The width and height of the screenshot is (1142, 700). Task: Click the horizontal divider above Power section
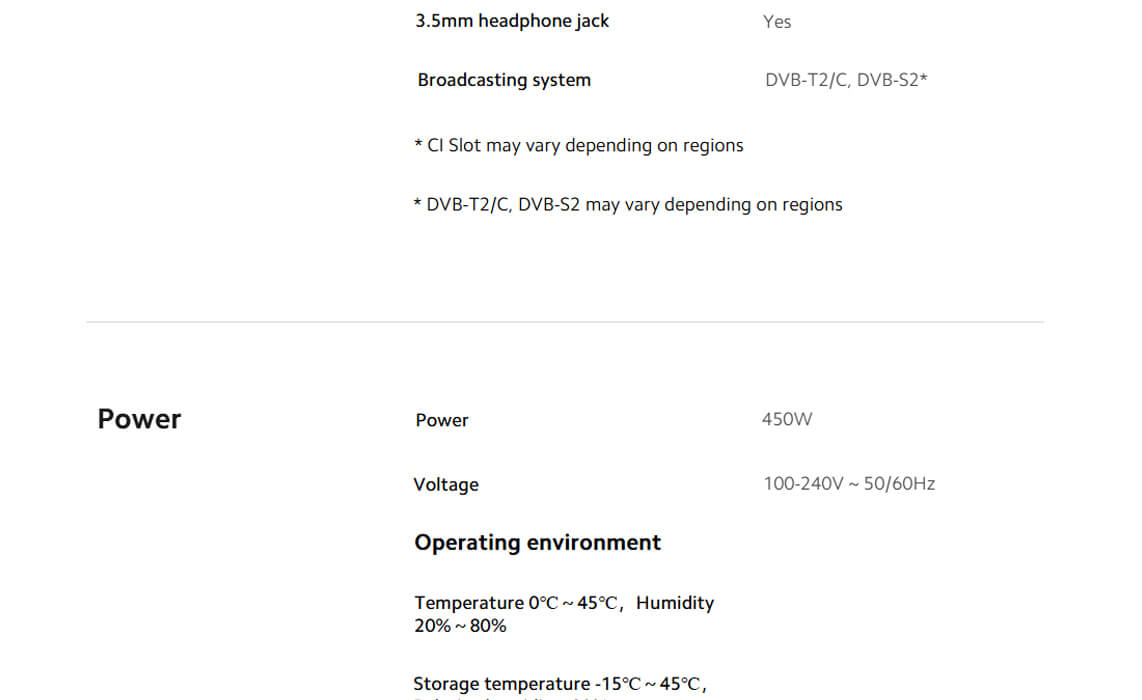click(564, 322)
